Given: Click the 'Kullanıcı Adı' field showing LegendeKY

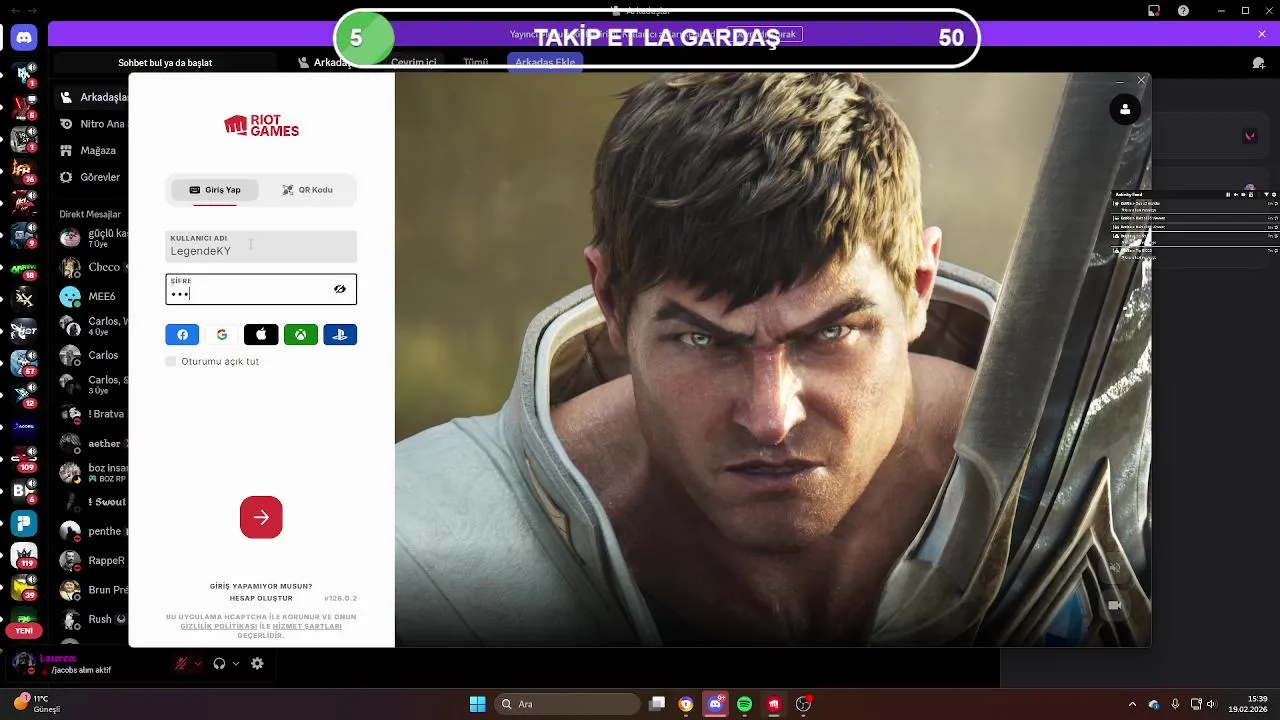Looking at the screenshot, I should tap(261, 246).
